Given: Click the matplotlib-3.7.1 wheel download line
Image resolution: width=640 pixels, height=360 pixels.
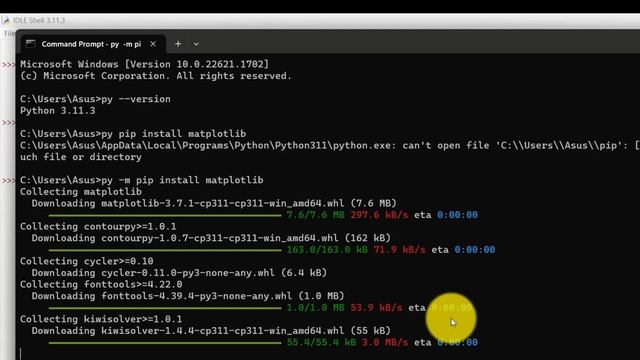Looking at the screenshot, I should pyautogui.click(x=214, y=203).
